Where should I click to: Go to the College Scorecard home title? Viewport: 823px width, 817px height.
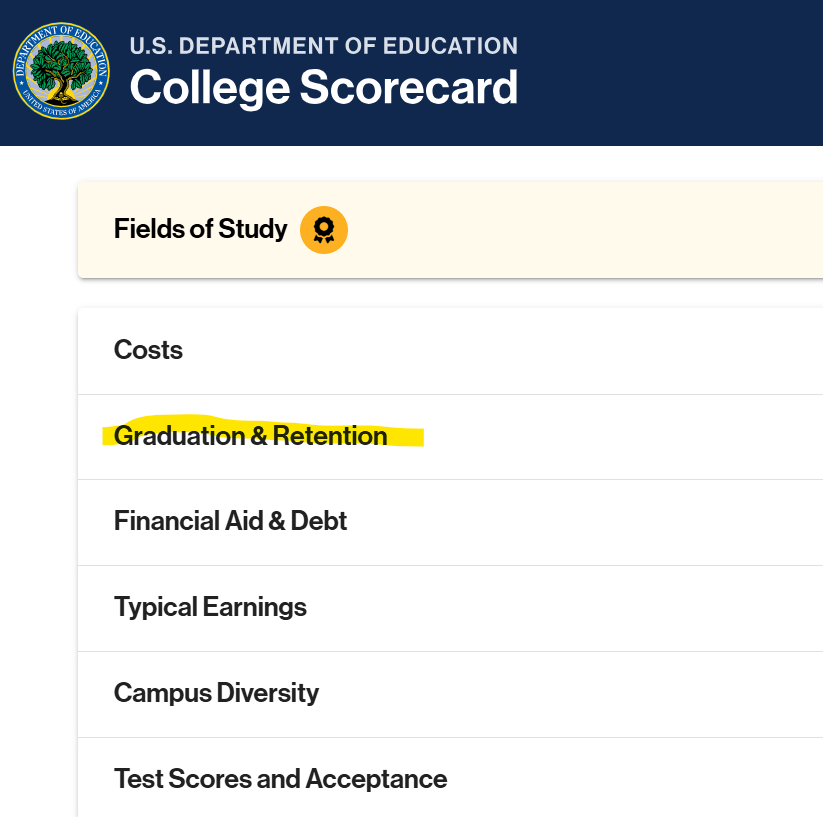324,88
